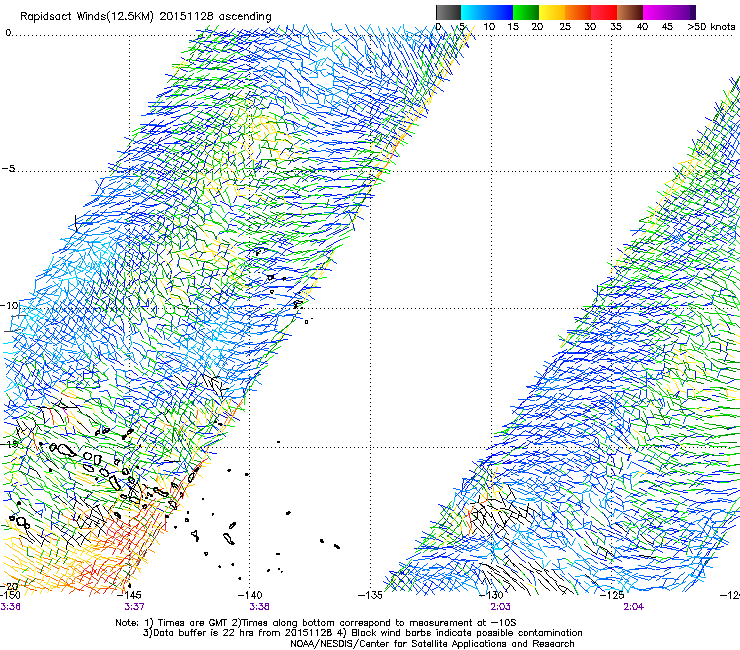Click the "35" label under the color bar

616,27
